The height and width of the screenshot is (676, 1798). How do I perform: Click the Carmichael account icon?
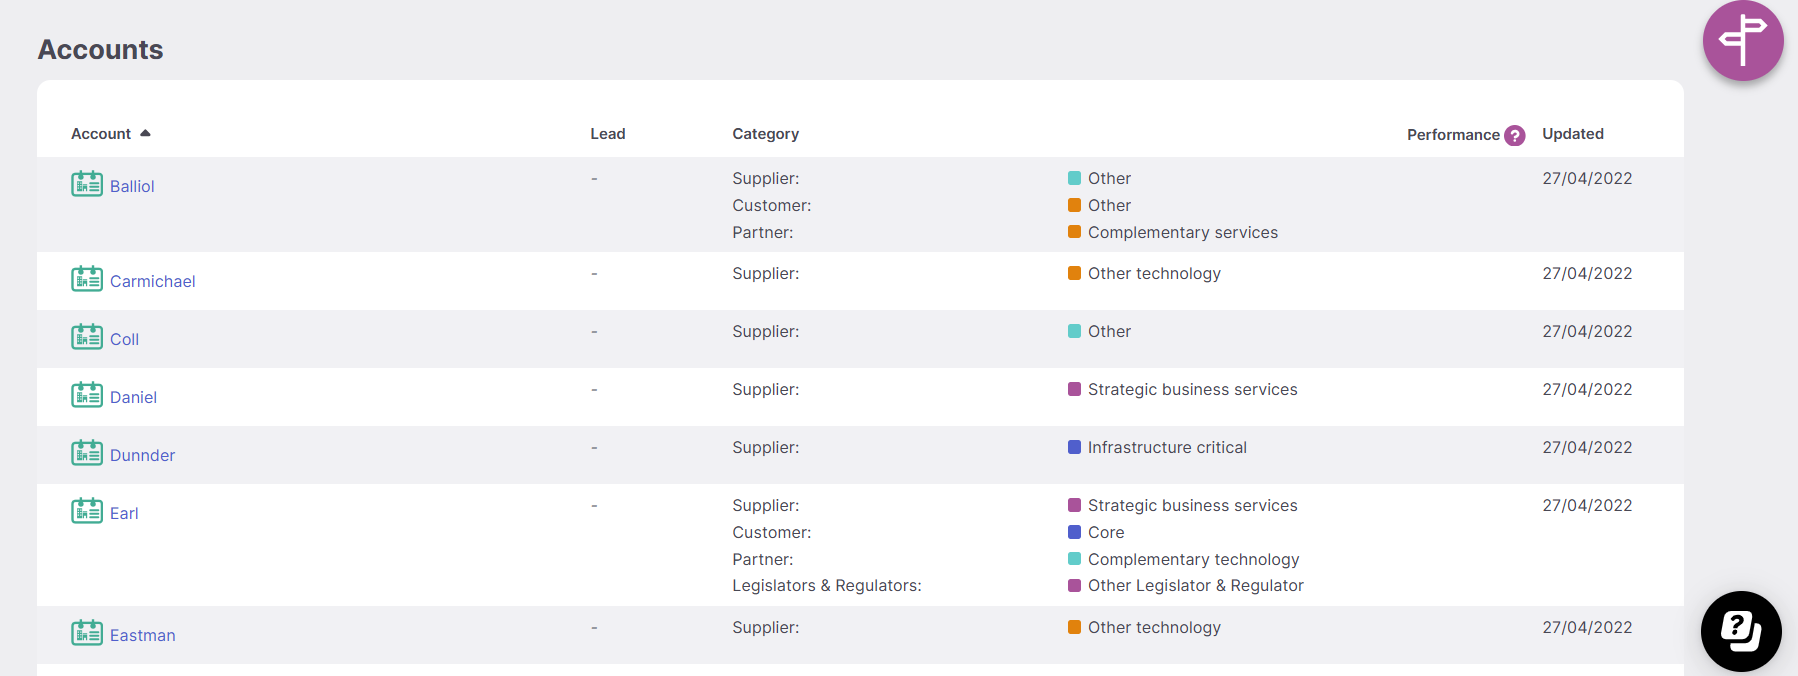coord(87,279)
